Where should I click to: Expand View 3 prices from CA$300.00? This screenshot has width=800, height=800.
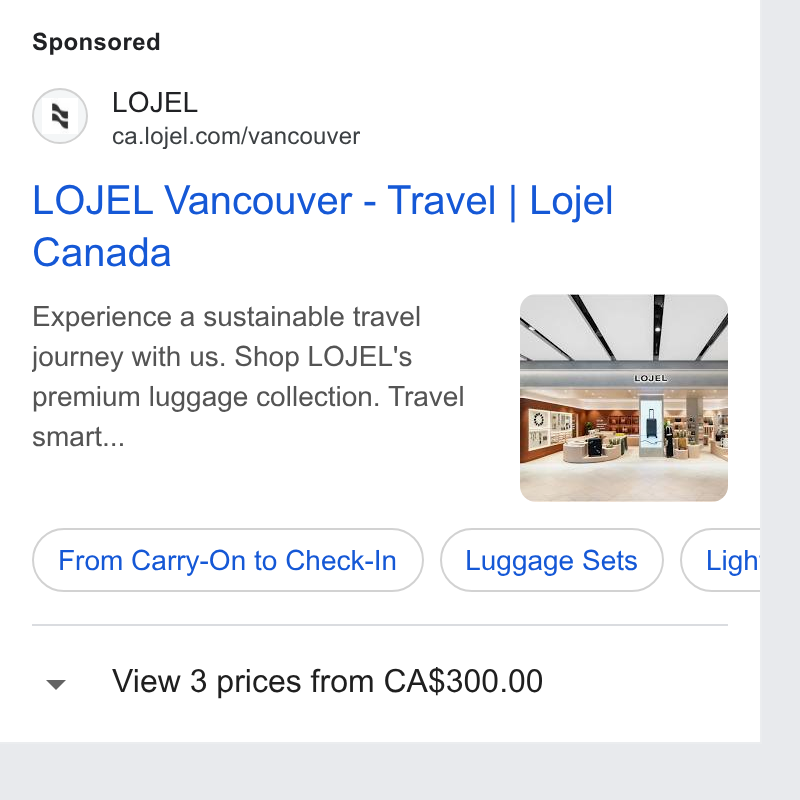pyautogui.click(x=327, y=681)
